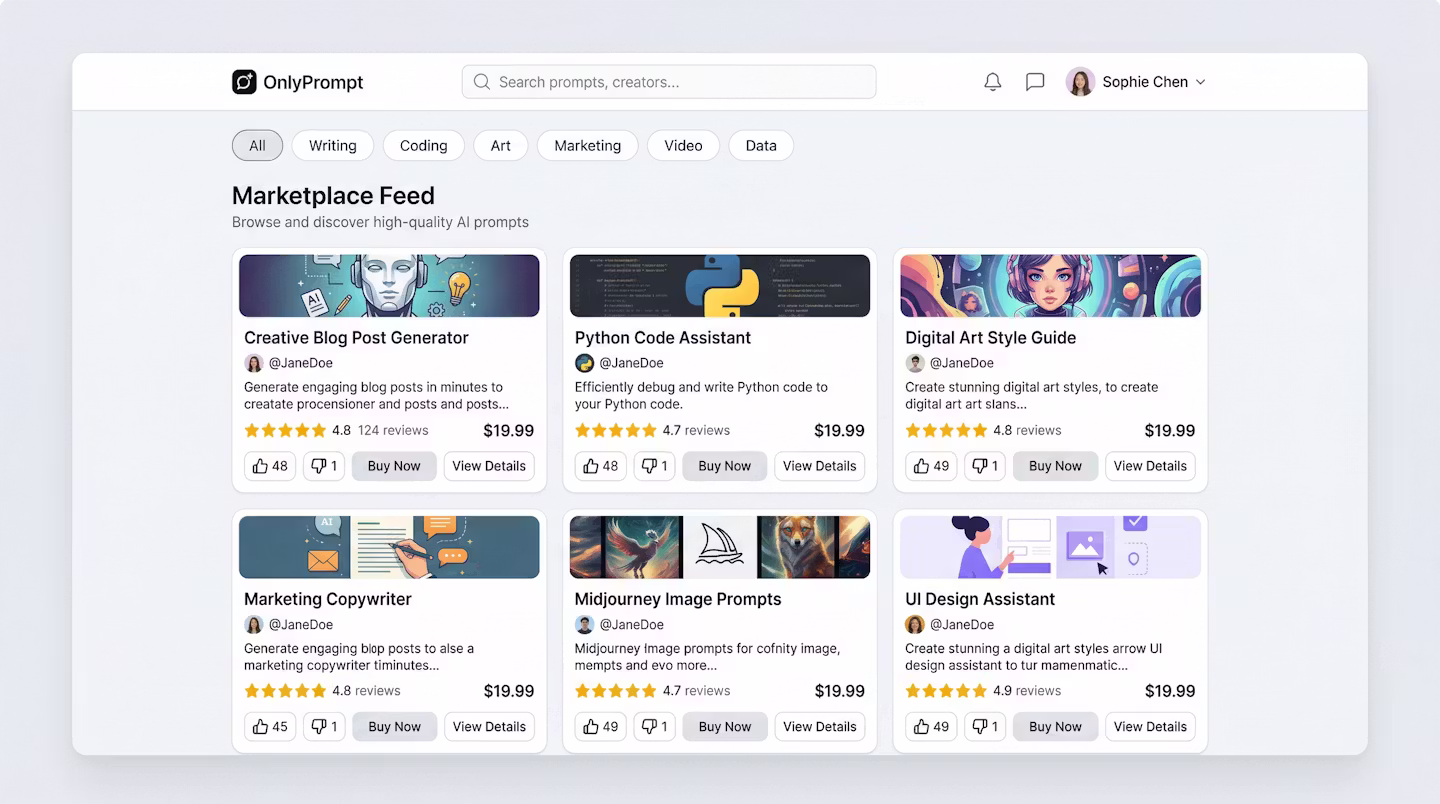
Task: Click the OnlyPrompt logo icon
Action: point(244,82)
